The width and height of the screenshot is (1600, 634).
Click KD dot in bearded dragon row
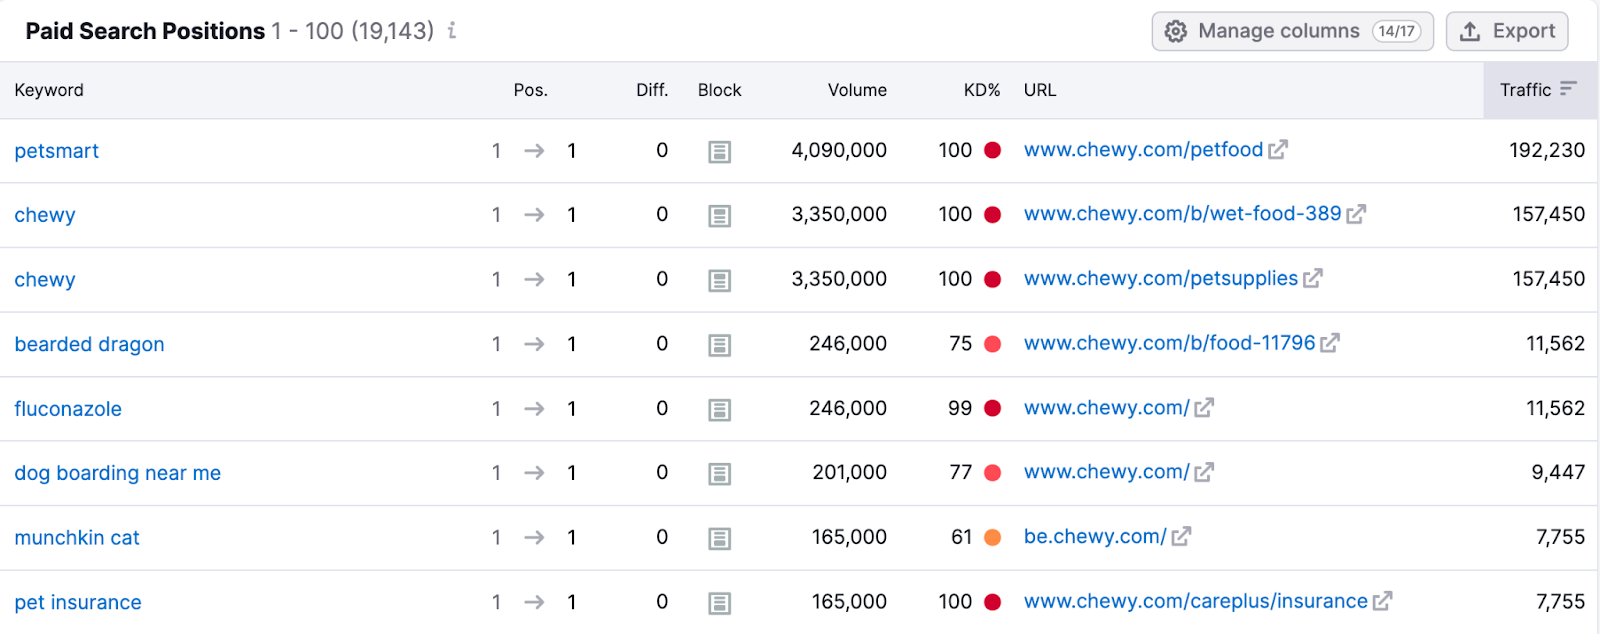[x=993, y=343]
